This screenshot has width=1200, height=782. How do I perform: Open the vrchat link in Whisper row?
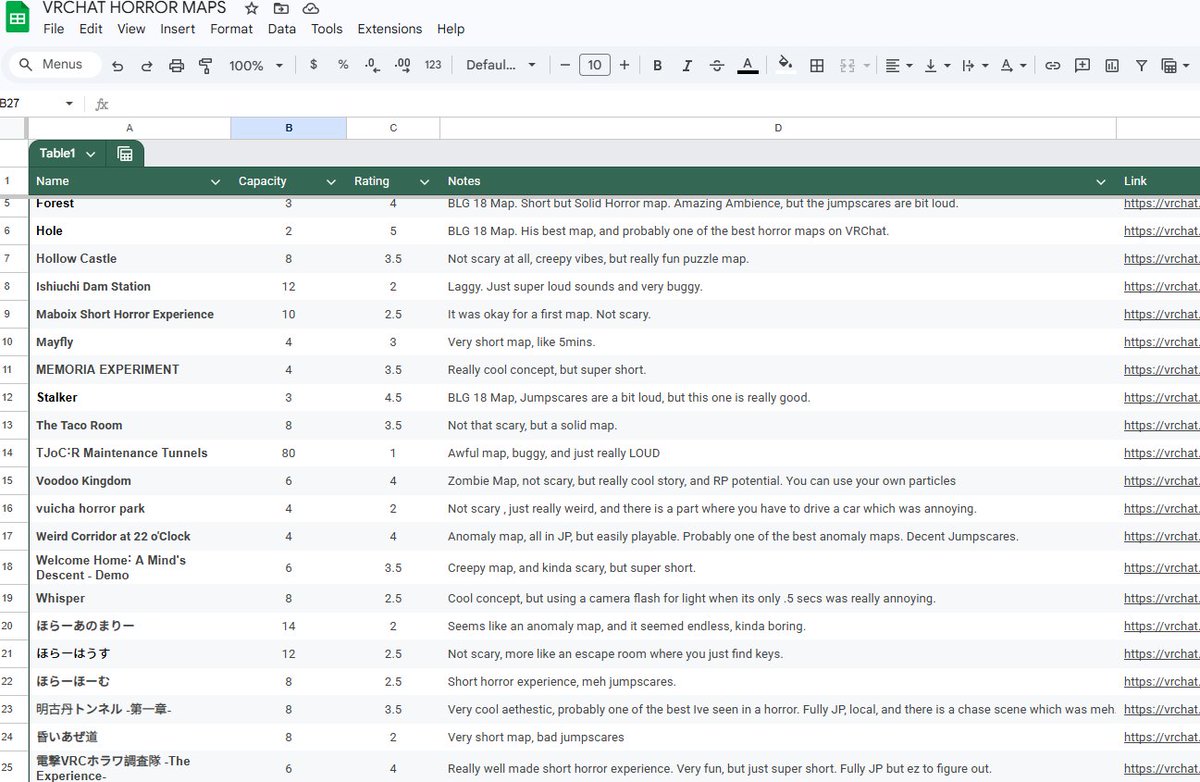click(x=1161, y=599)
